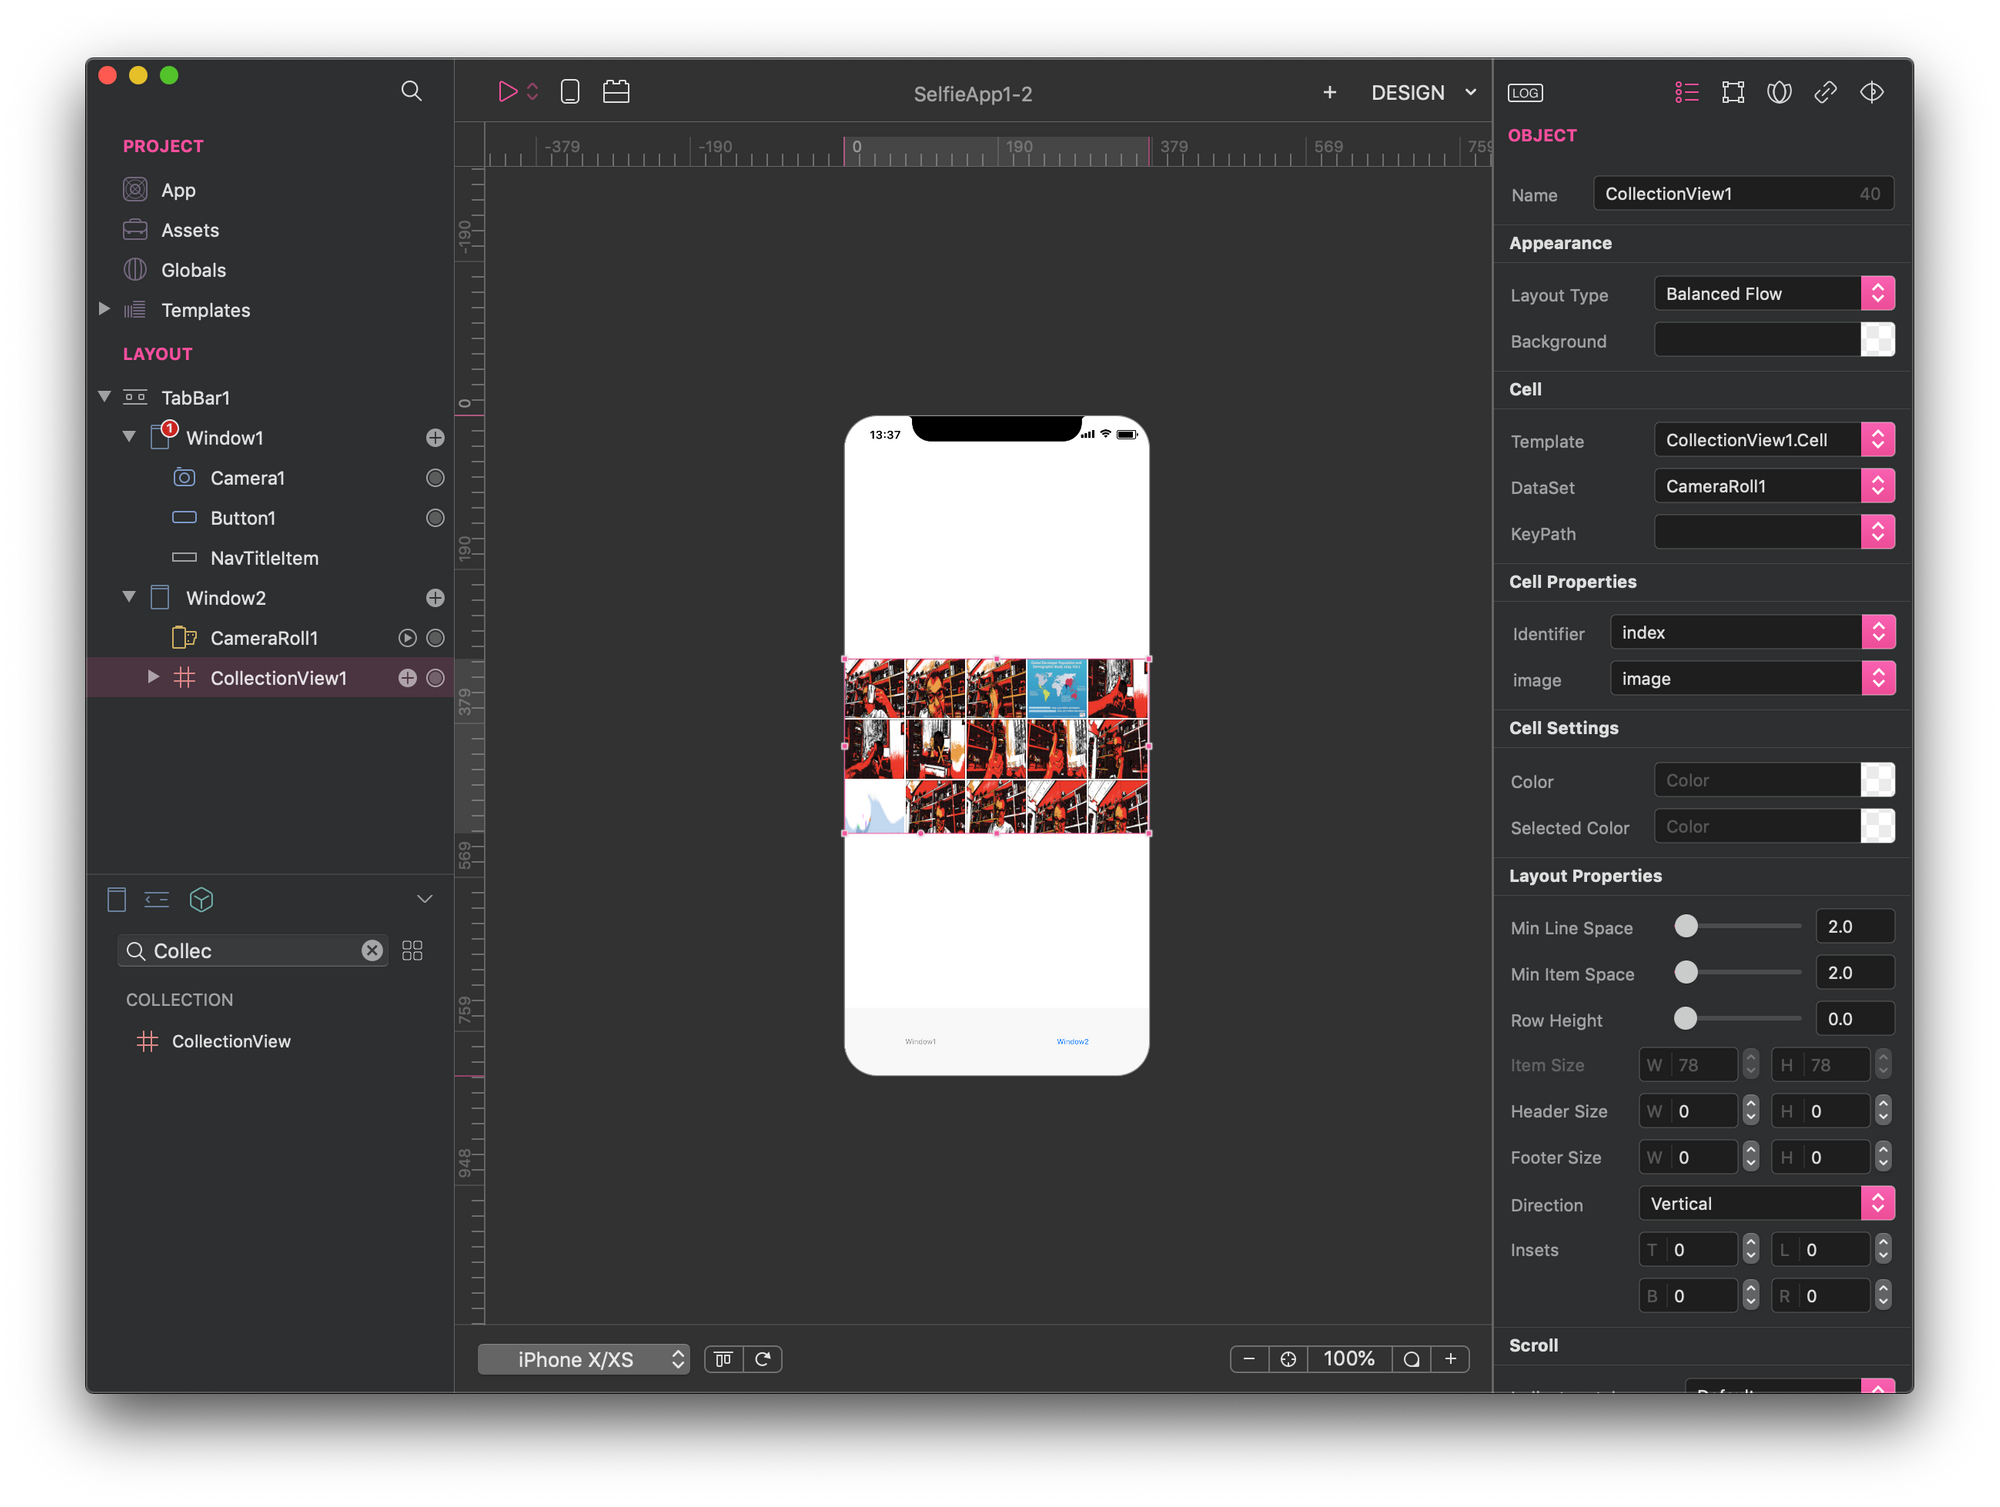The height and width of the screenshot is (1507, 2000).
Task: Switch library to grid view
Action: click(412, 950)
